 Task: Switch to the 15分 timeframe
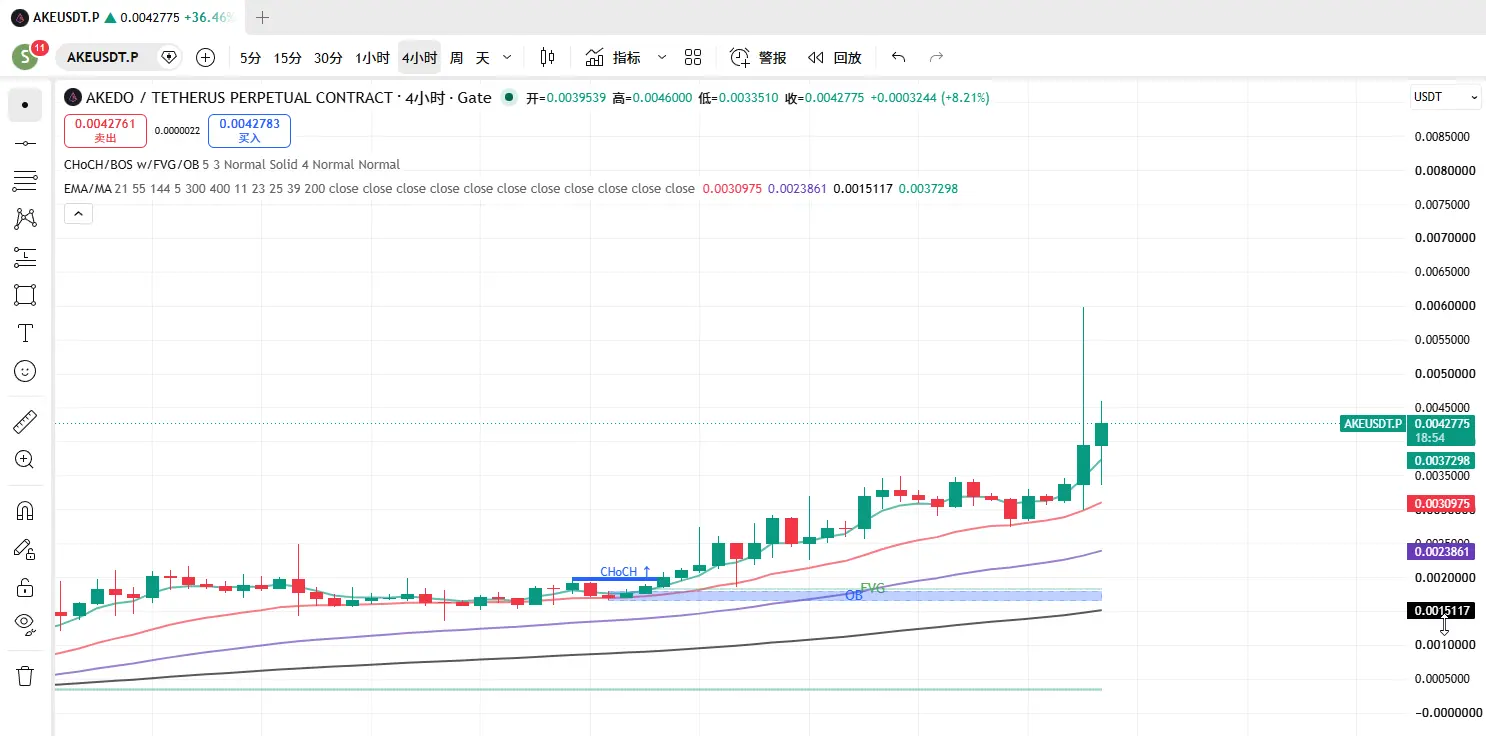287,58
